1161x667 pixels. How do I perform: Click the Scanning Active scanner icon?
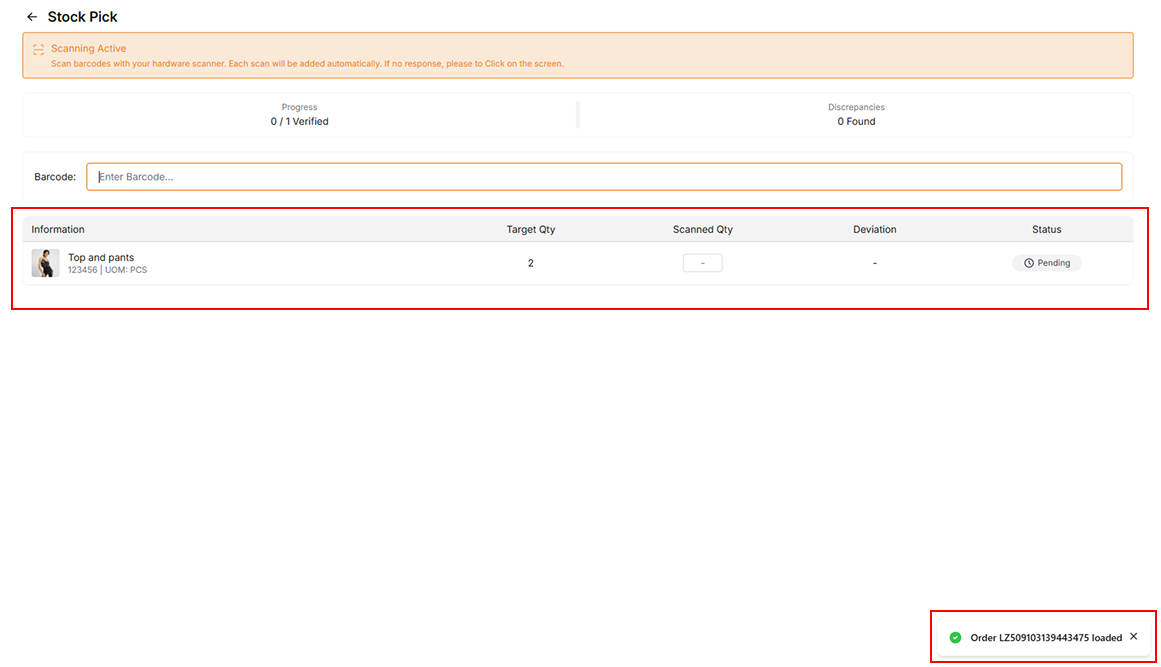pos(39,50)
